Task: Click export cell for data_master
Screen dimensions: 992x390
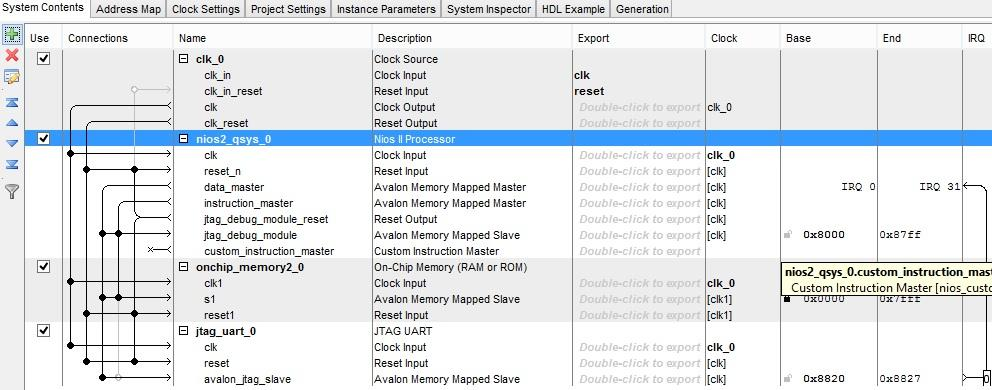Action: [x=640, y=187]
